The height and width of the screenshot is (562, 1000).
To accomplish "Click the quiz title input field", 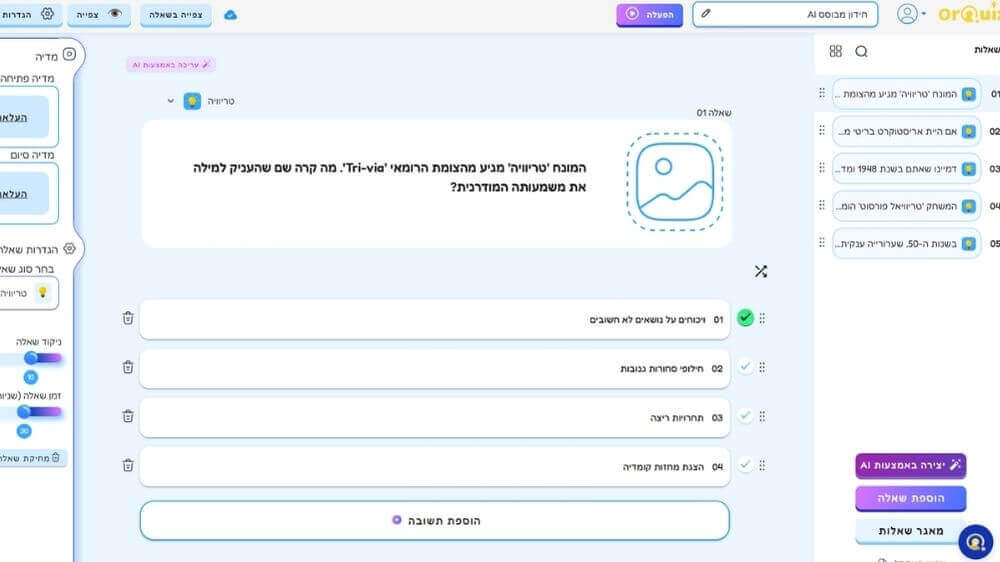I will pos(785,14).
